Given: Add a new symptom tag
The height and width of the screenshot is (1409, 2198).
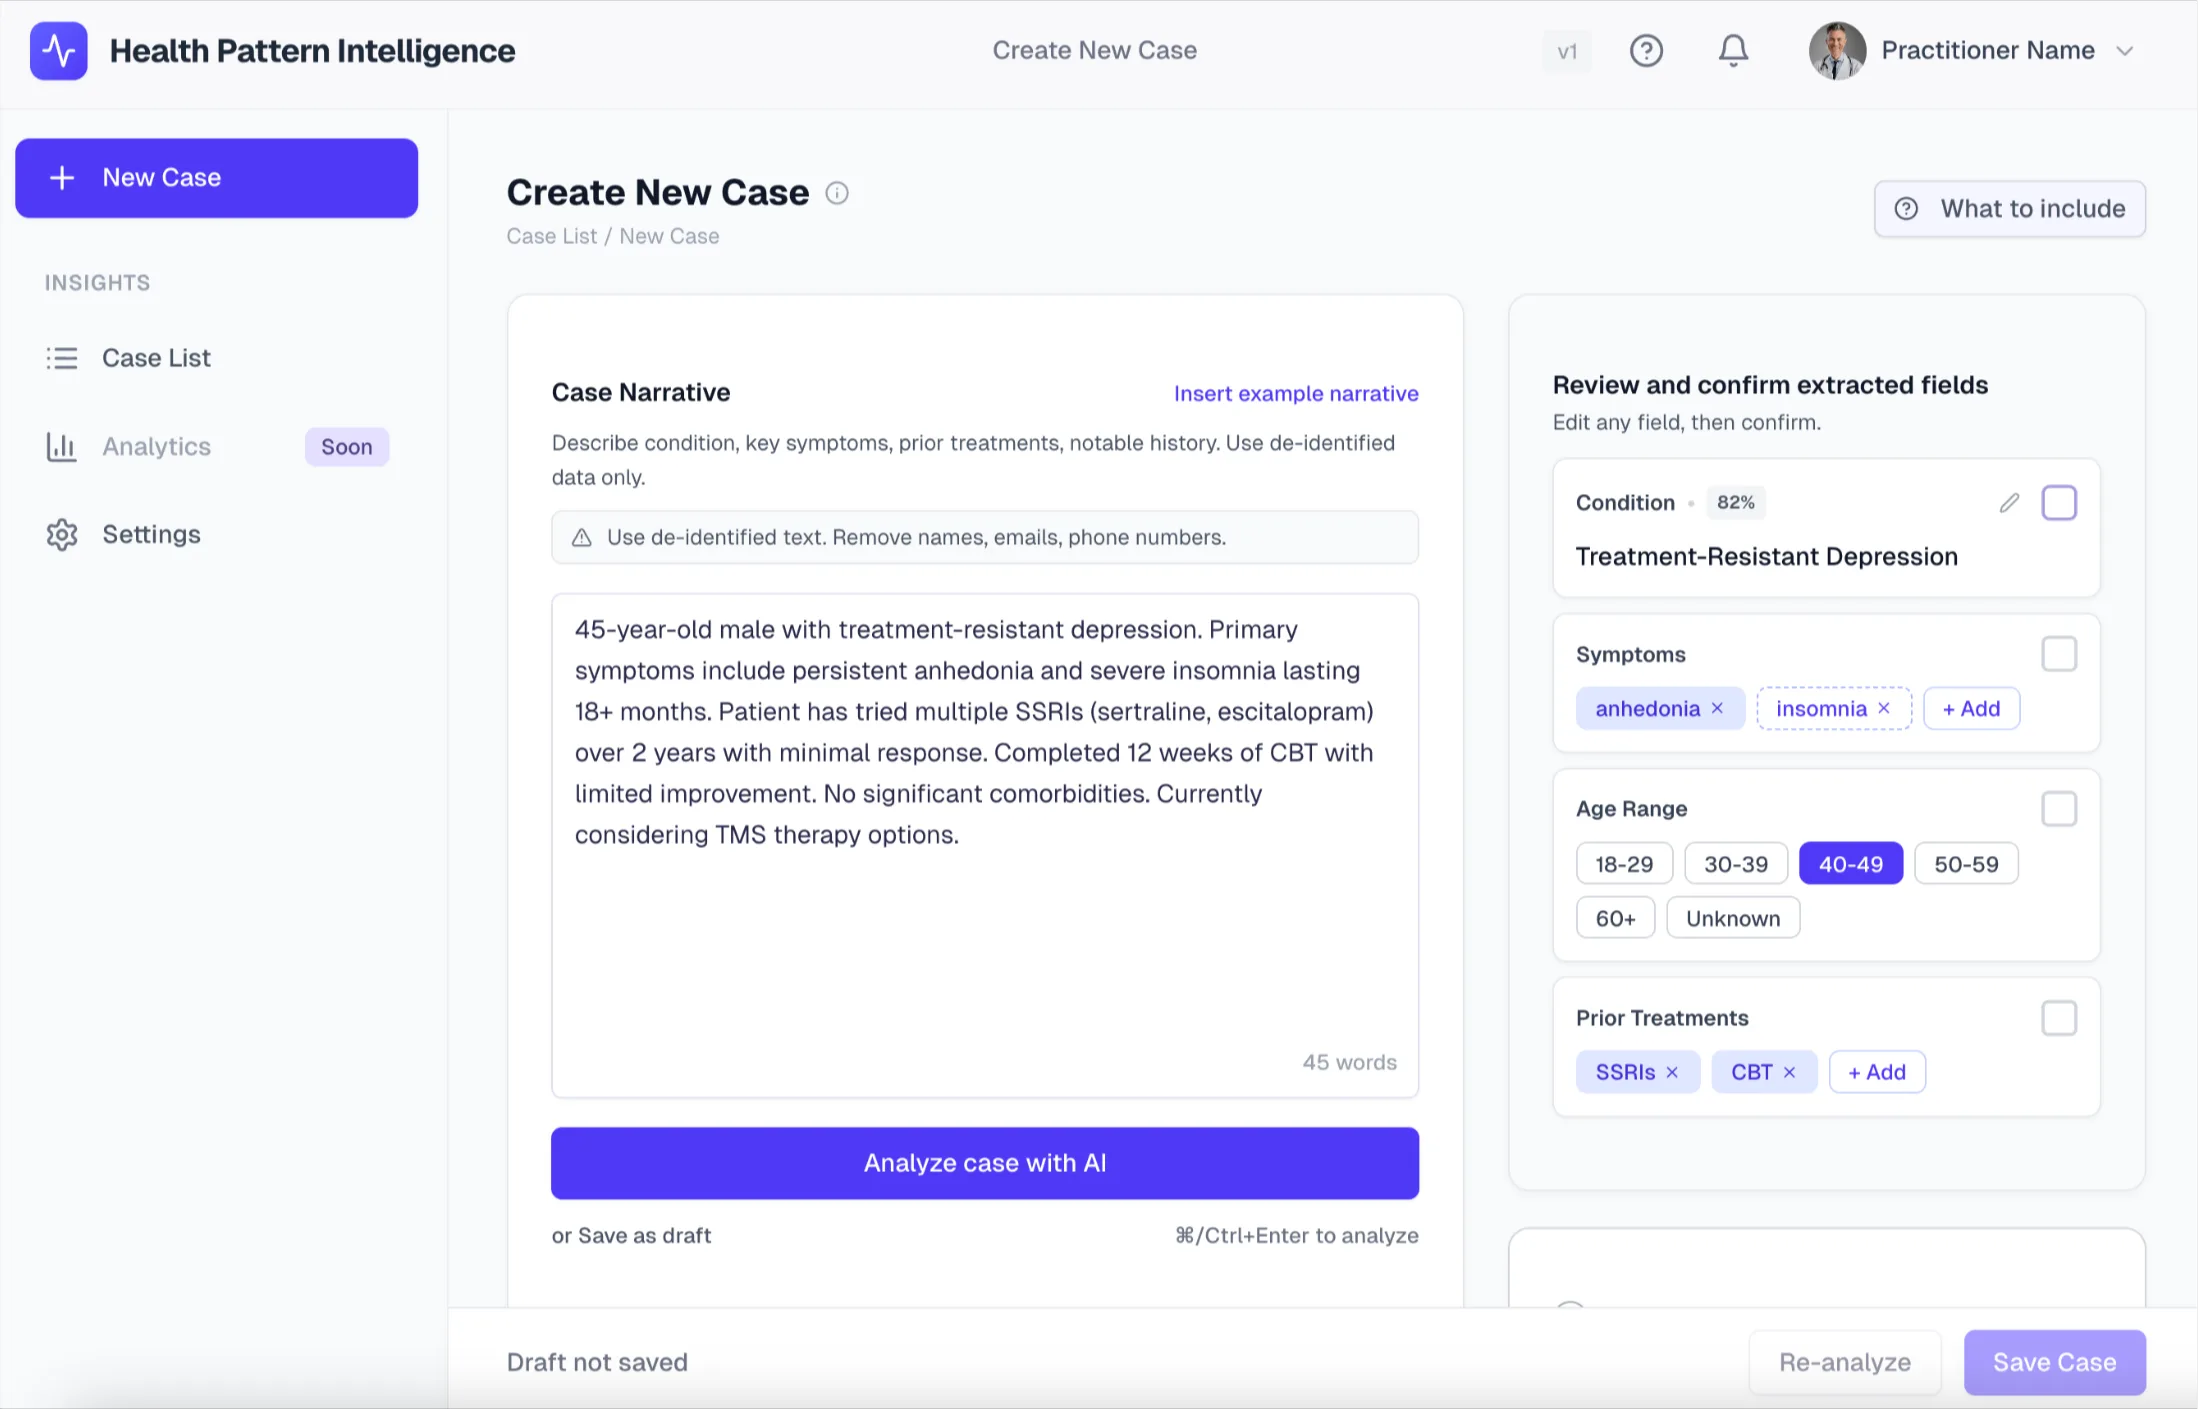Looking at the screenshot, I should [1971, 709].
